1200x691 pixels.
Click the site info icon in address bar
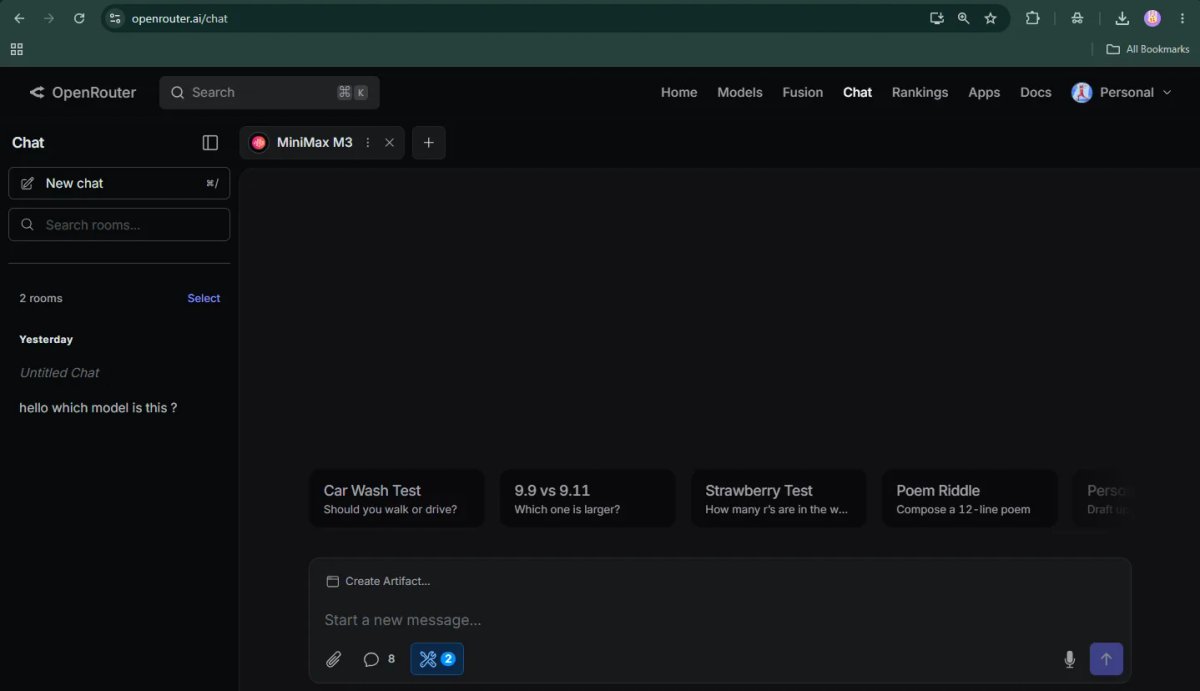(115, 18)
